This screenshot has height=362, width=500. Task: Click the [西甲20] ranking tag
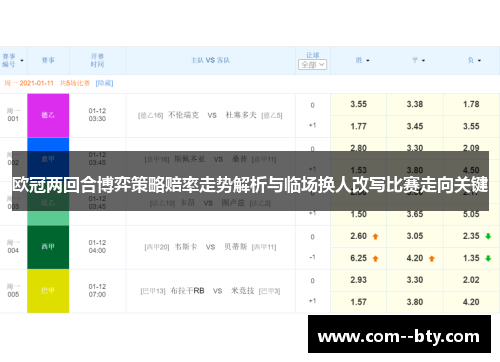click(157, 247)
